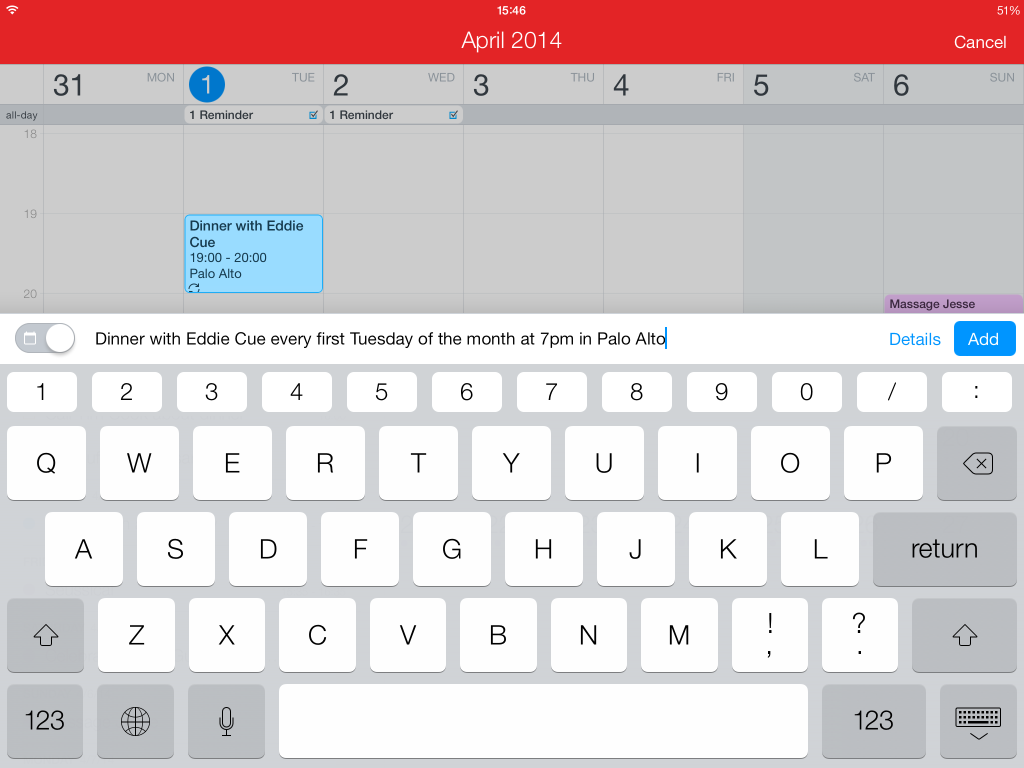1024x768 pixels.
Task: Tap the Add button
Action: click(x=984, y=339)
